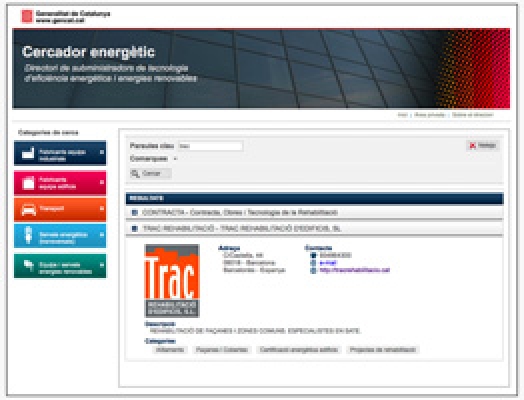Click the Paraules clau search field
The height and width of the screenshot is (400, 524).
[210, 146]
